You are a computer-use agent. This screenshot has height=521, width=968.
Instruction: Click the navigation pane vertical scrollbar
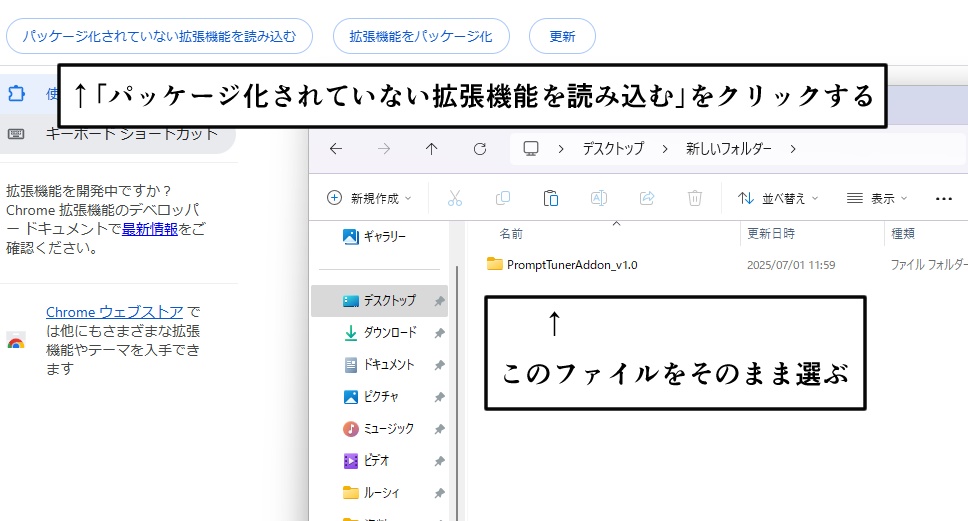pos(457,393)
